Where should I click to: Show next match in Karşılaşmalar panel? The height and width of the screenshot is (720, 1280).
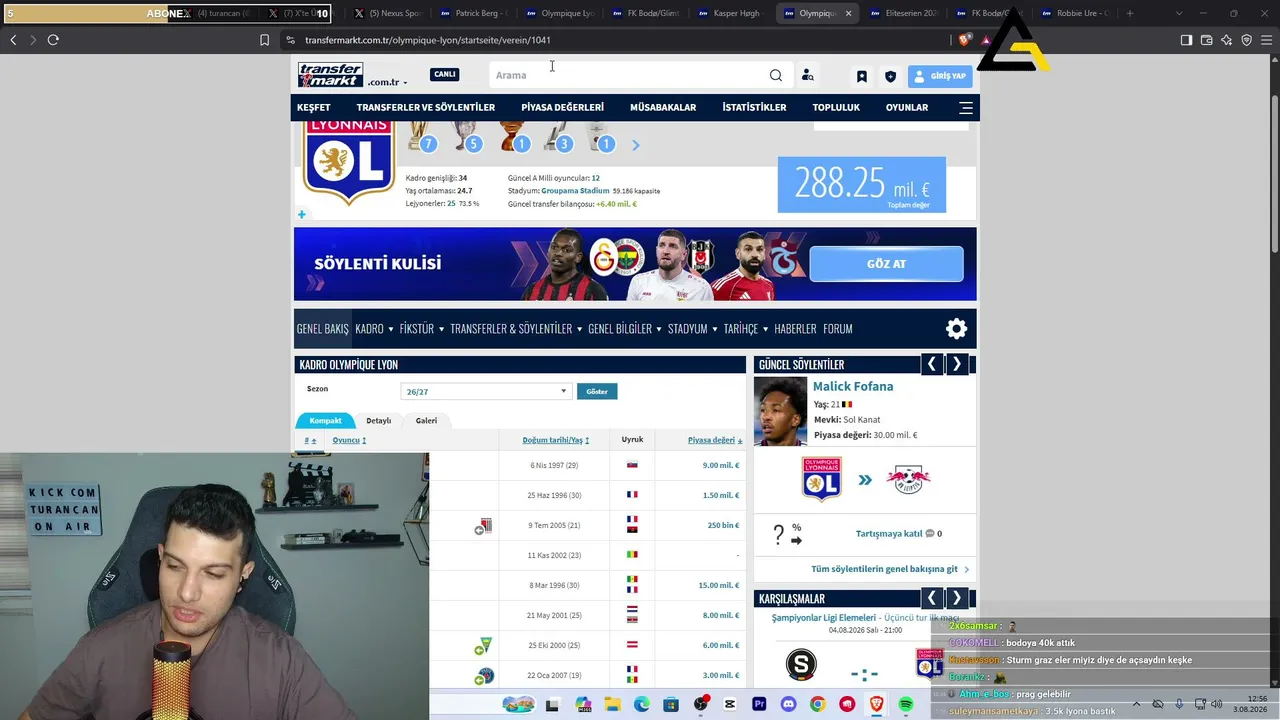957,598
